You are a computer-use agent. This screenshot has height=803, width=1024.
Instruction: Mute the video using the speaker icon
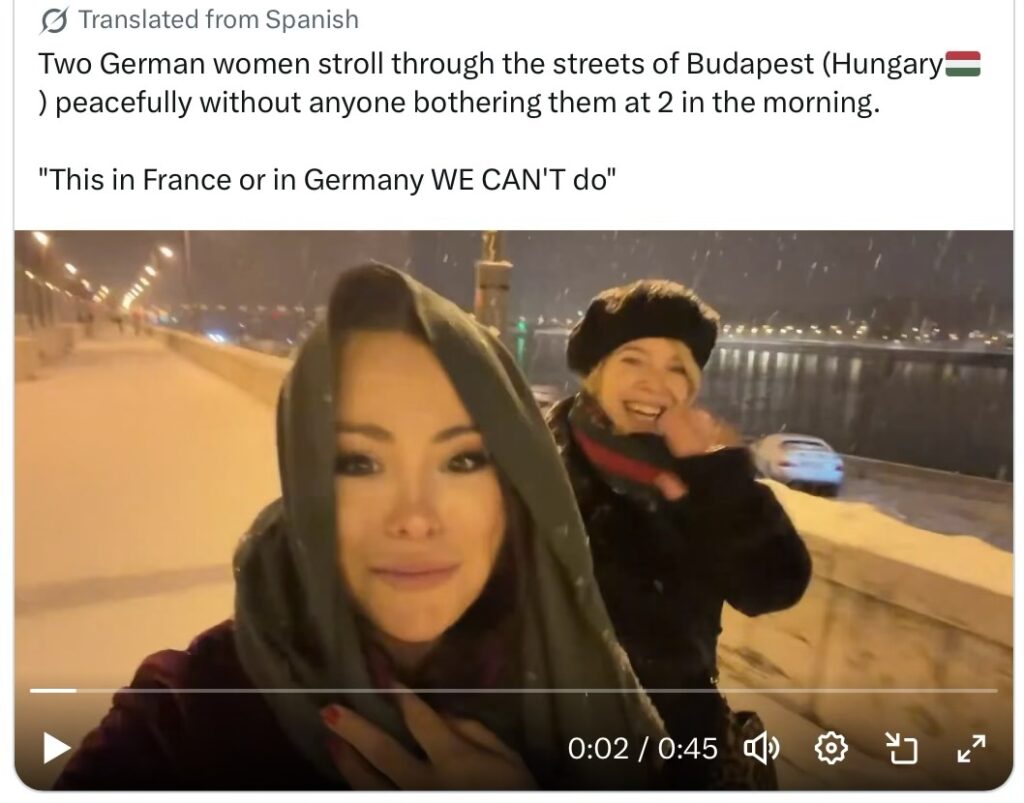point(762,748)
